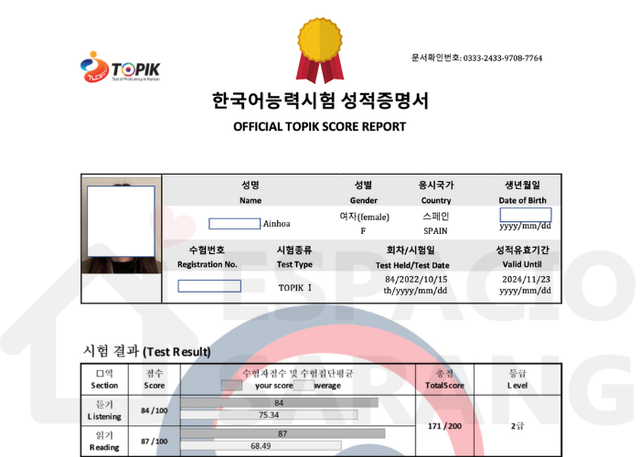The height and width of the screenshot is (457, 640).
Task: Click the 'average' legend label
Action: click(327, 386)
